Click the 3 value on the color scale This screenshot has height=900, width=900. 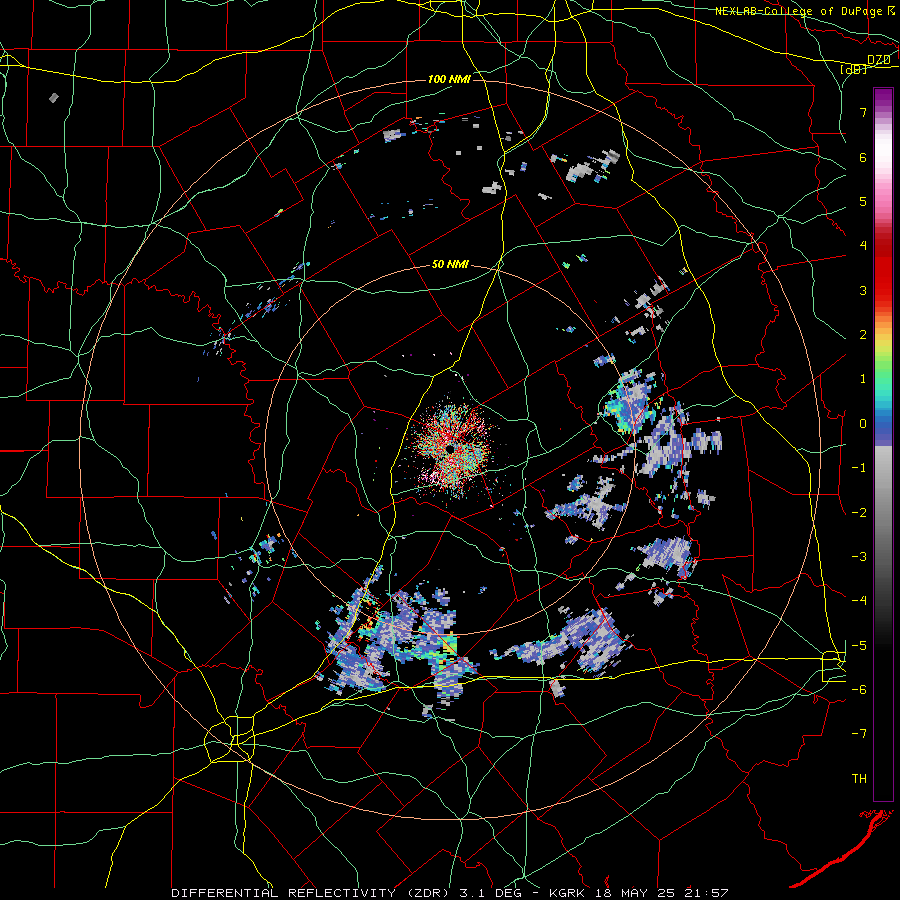[x=863, y=290]
